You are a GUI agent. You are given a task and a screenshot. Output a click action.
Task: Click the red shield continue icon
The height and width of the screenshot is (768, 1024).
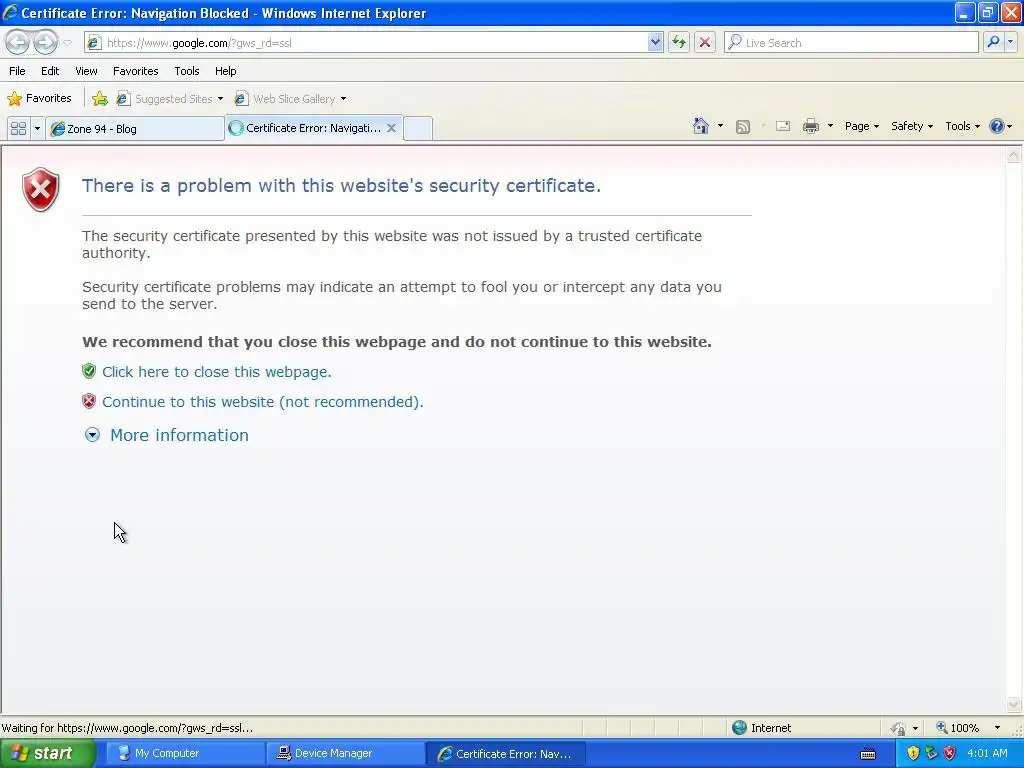coord(89,401)
